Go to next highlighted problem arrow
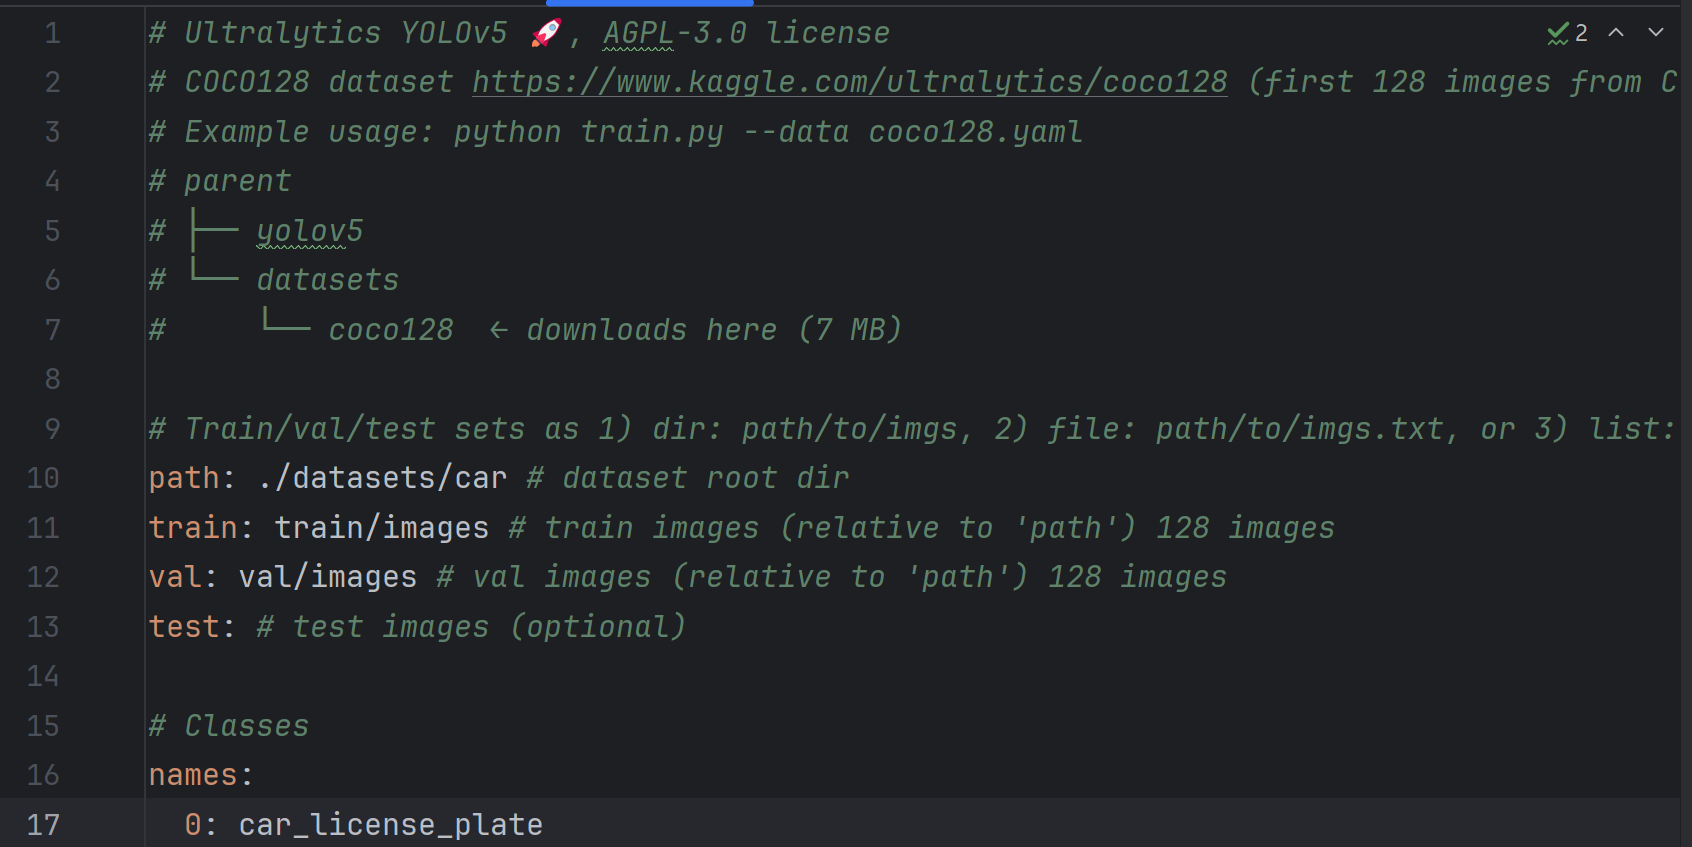 1656,32
